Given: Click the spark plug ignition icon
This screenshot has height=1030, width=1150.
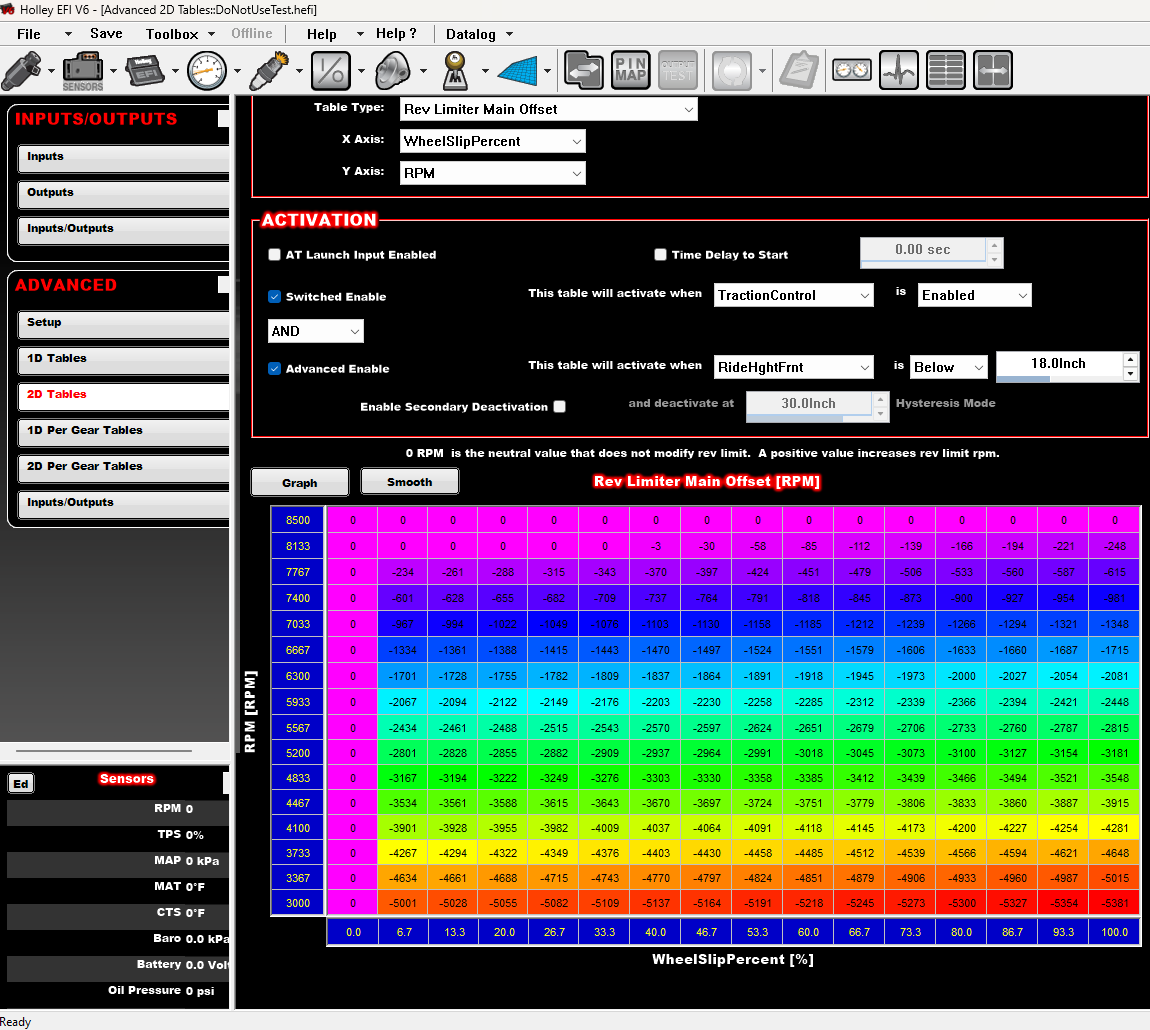Looking at the screenshot, I should [268, 70].
